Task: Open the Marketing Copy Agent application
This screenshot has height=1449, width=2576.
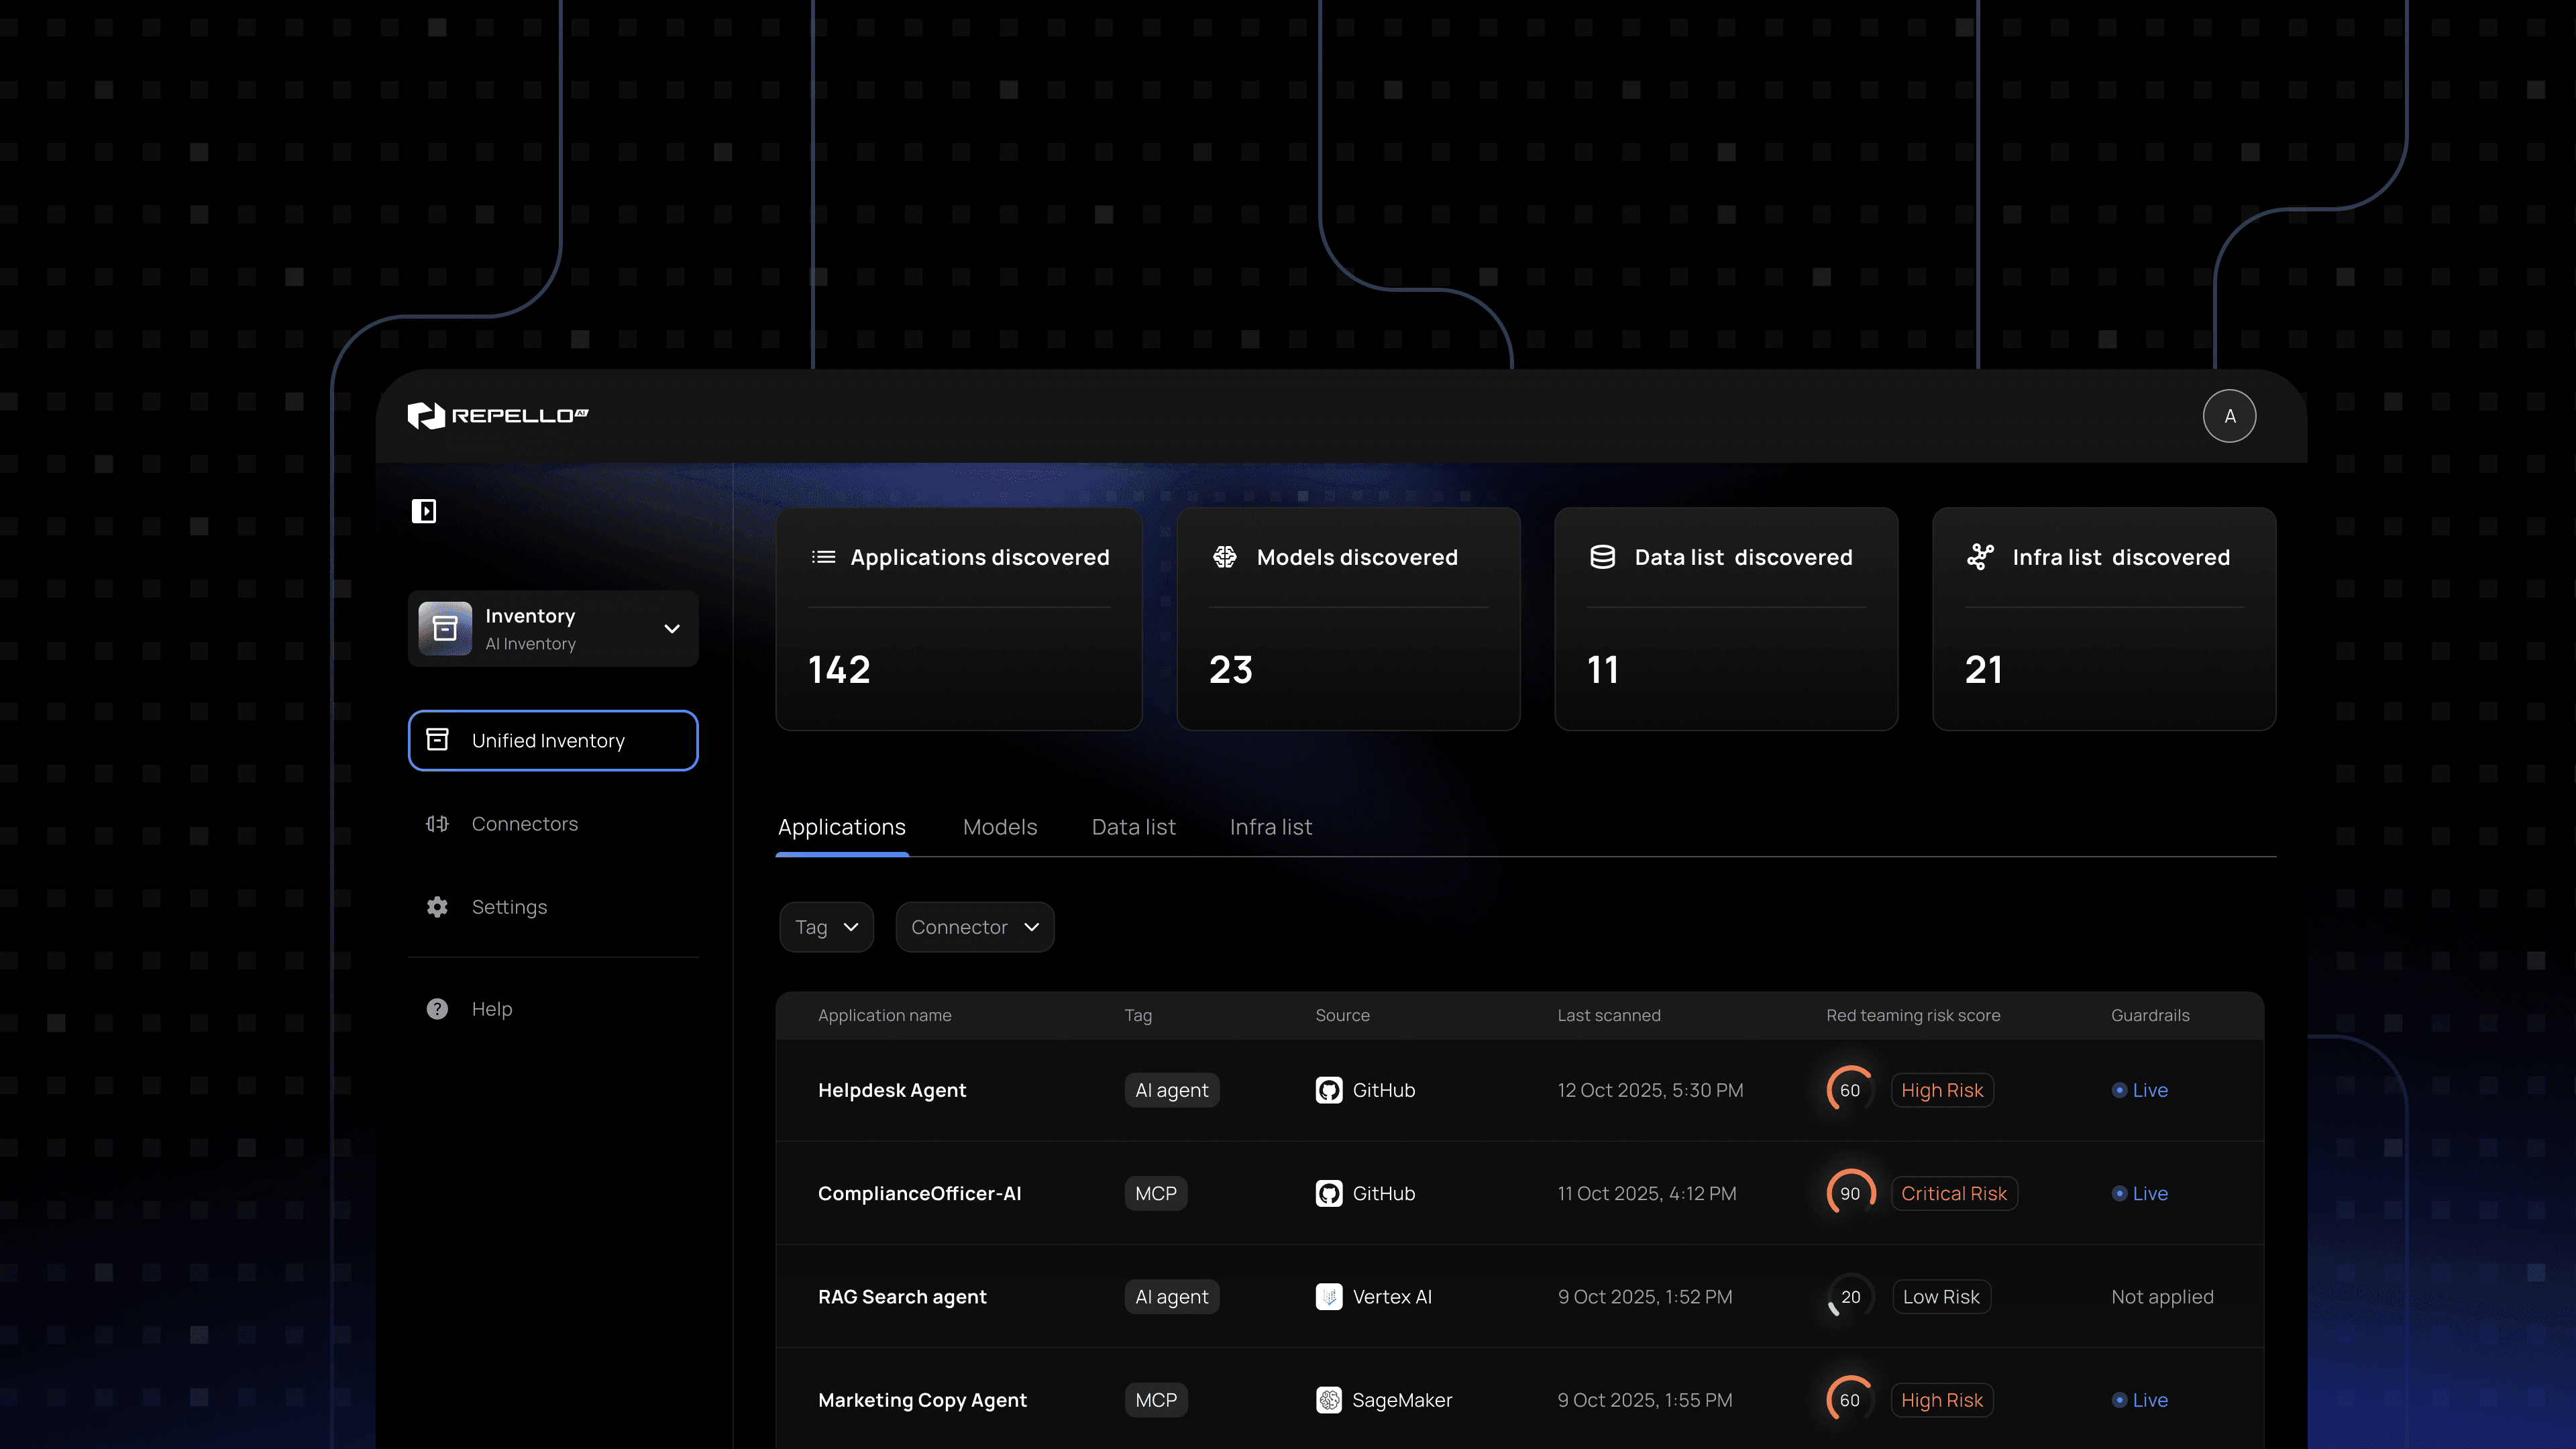Action: (922, 1400)
